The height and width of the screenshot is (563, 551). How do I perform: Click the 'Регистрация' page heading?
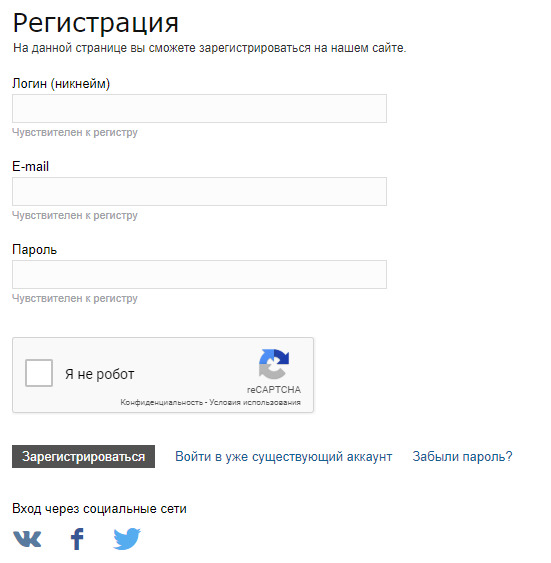tap(95, 22)
